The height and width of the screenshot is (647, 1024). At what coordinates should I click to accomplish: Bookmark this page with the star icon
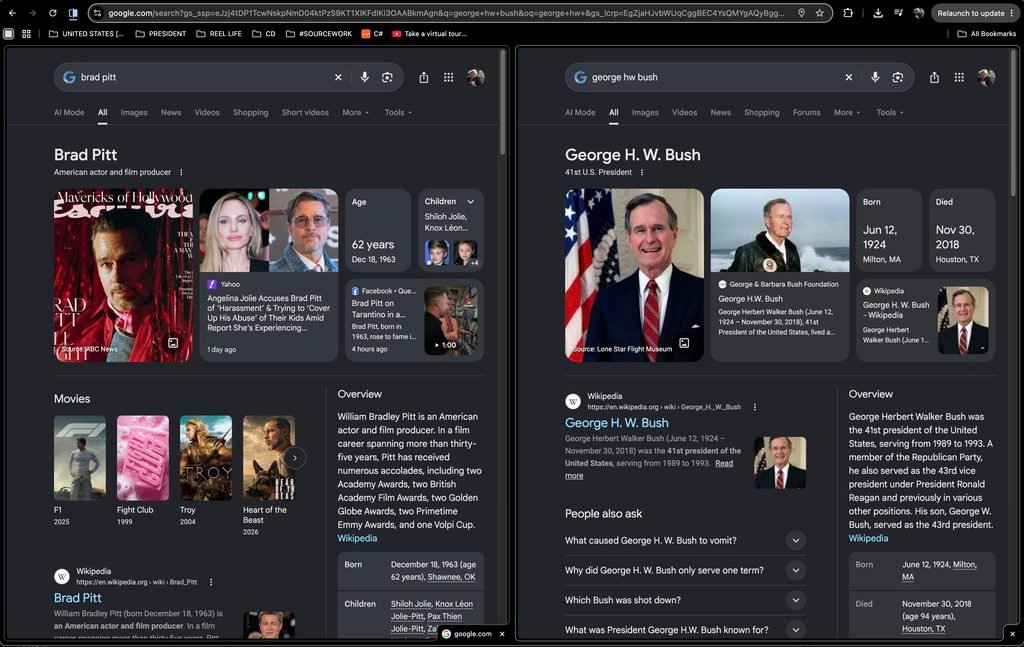tap(820, 13)
